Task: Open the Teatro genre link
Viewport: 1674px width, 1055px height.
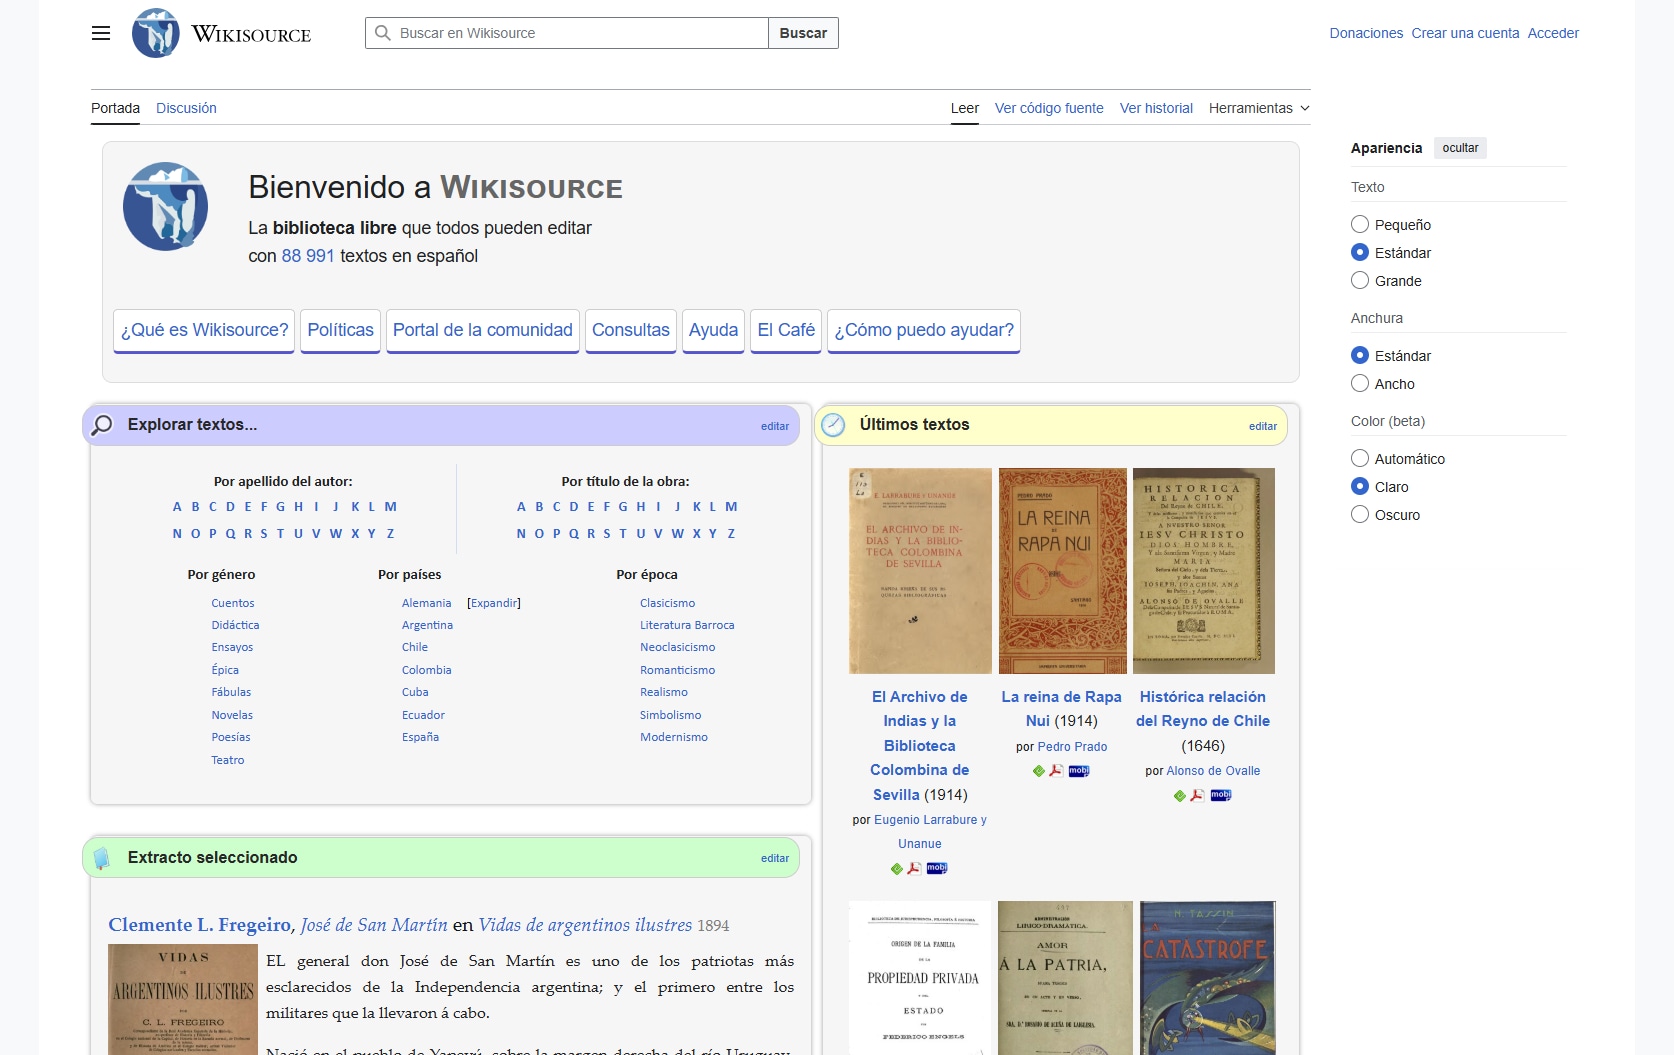Action: (x=228, y=760)
